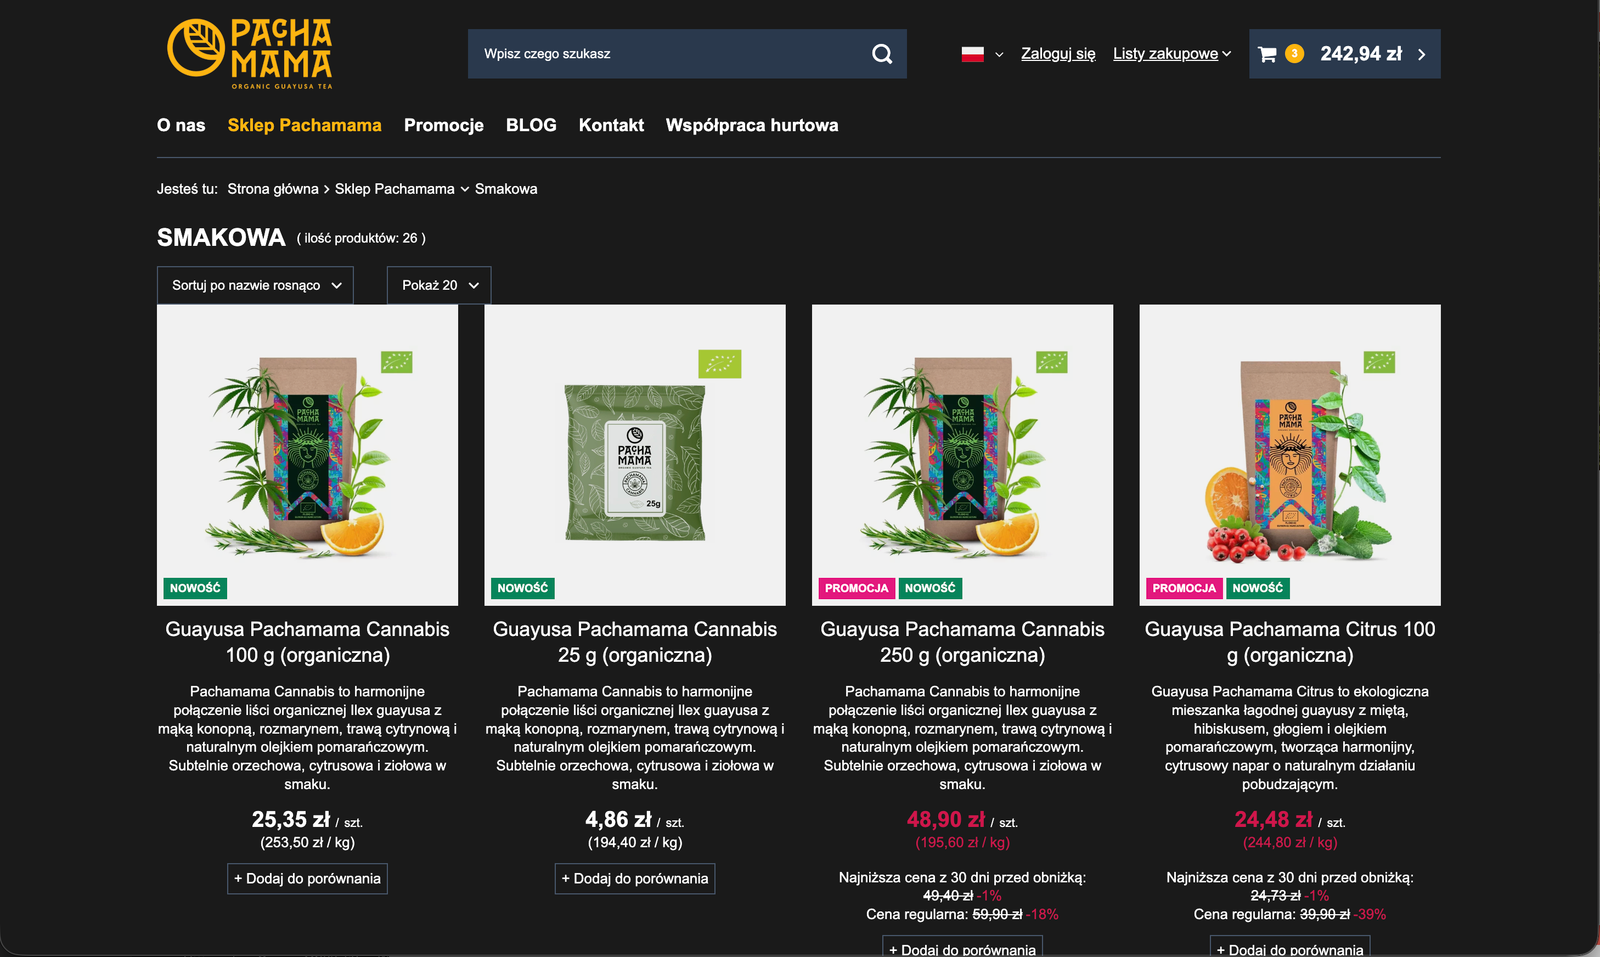Open the Listy zakupowe dropdown
1600x957 pixels.
click(1172, 54)
